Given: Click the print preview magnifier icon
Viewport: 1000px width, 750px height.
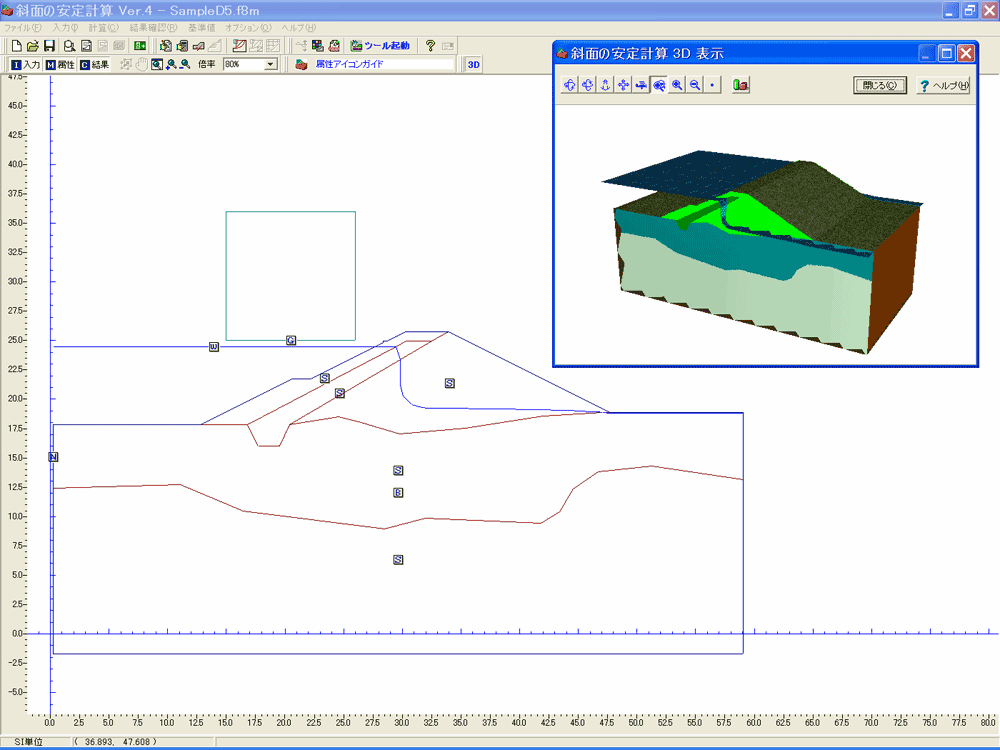Looking at the screenshot, I should click(x=69, y=46).
